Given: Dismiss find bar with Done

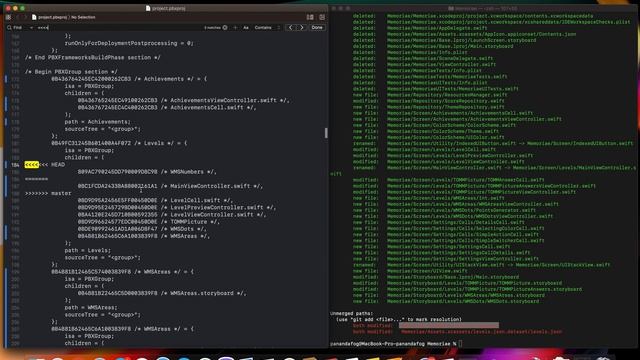Looking at the screenshot, I should point(317,27).
